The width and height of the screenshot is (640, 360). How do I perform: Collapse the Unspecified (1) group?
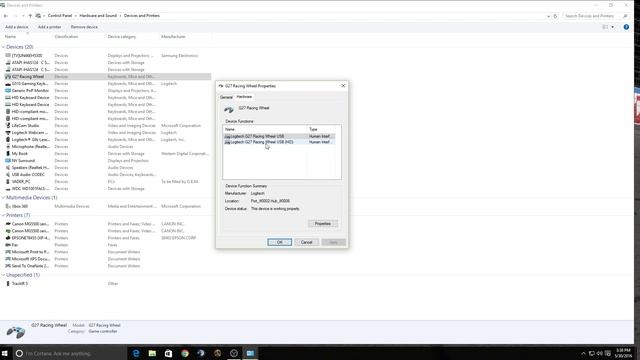(3, 275)
